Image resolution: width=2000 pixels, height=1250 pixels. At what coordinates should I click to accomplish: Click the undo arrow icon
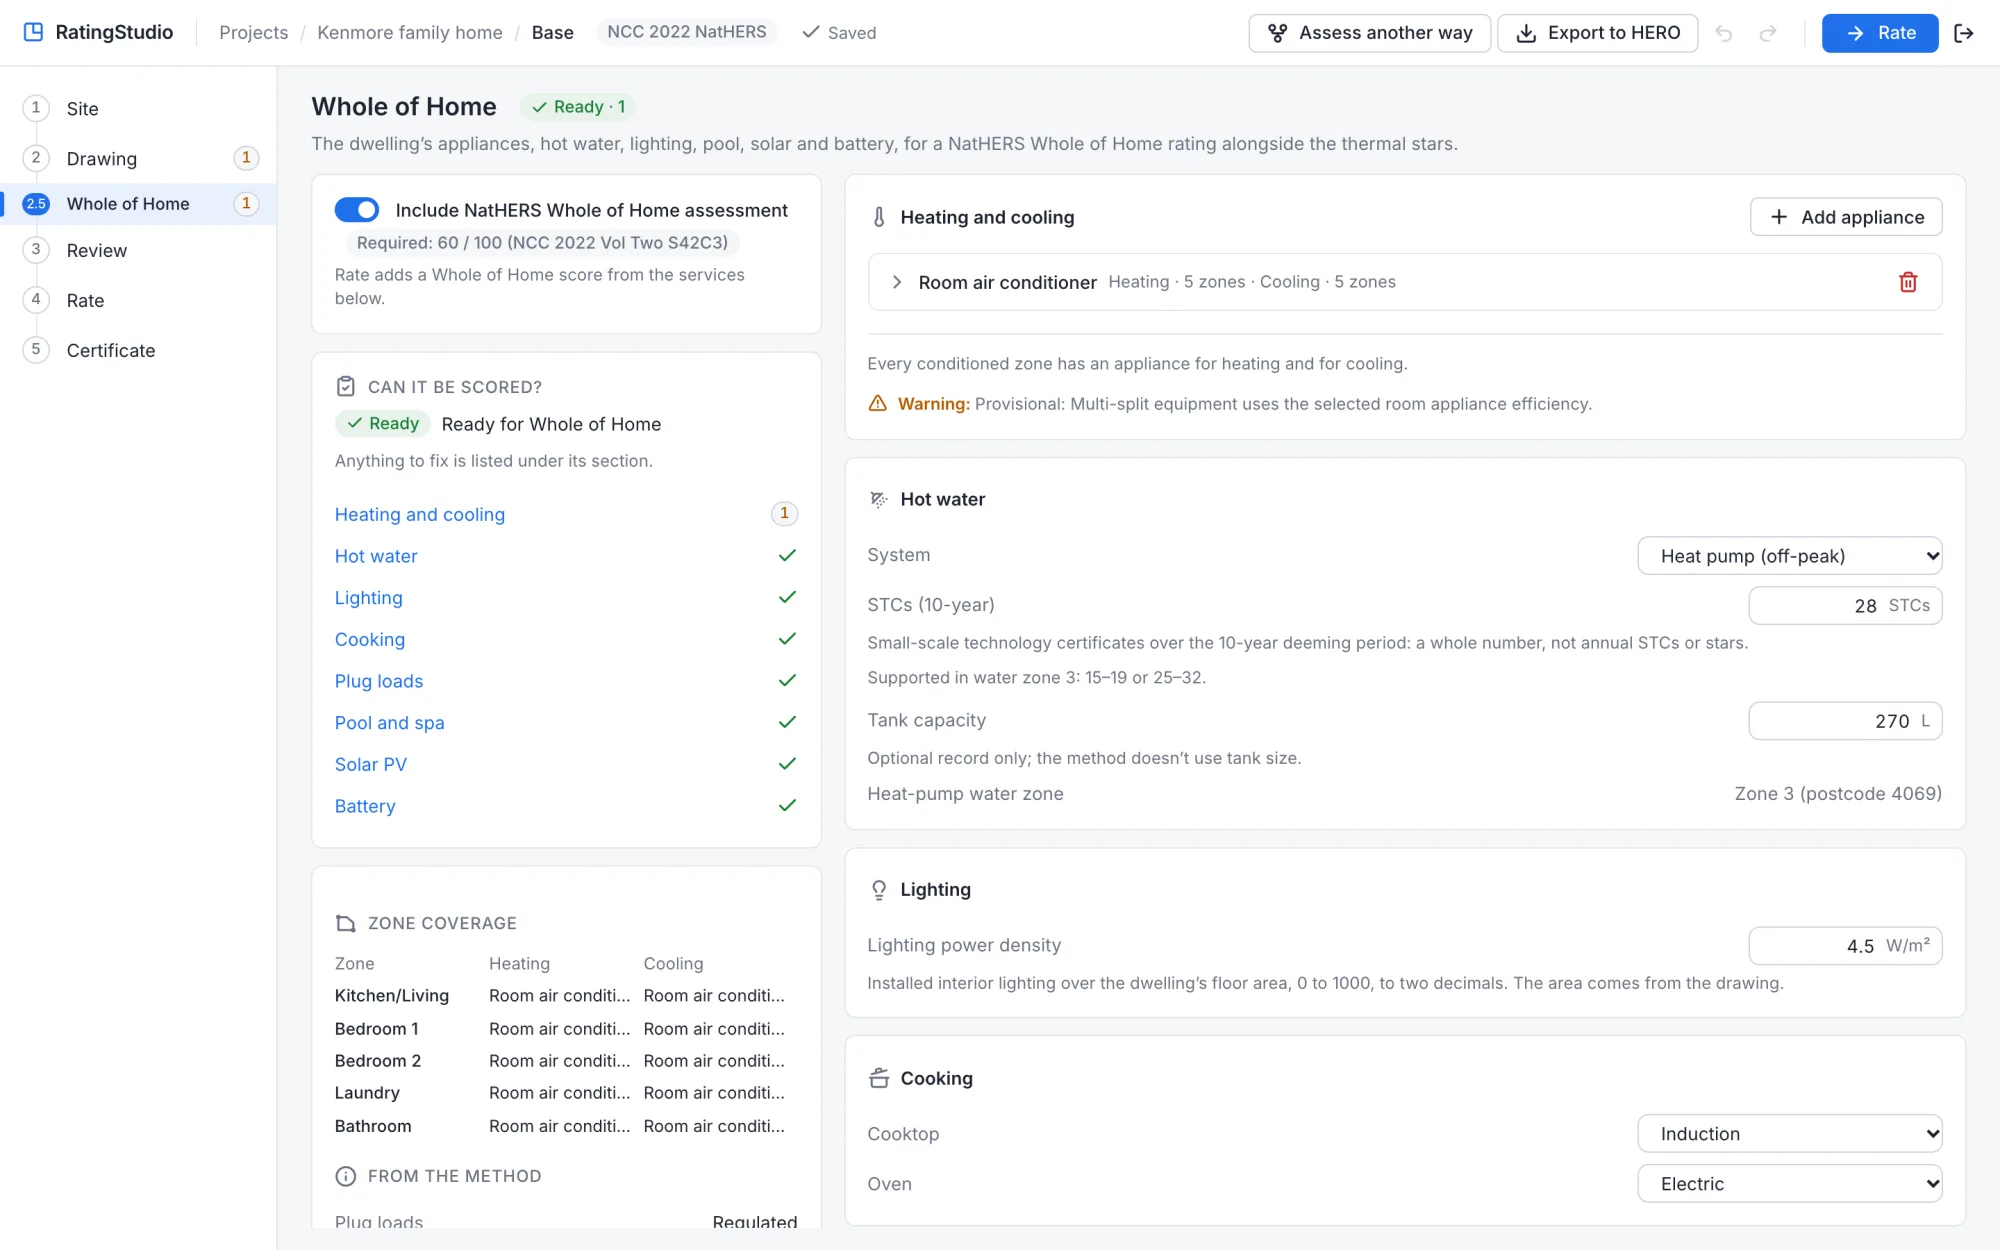(1723, 33)
